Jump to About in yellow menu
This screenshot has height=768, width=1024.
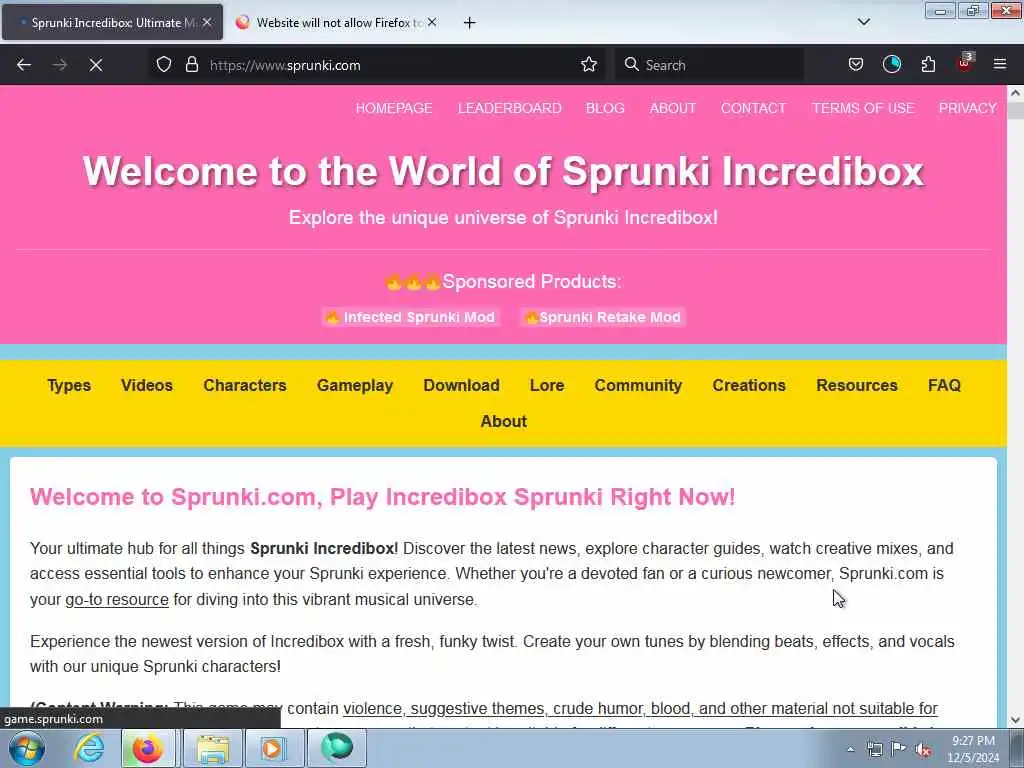(x=504, y=421)
